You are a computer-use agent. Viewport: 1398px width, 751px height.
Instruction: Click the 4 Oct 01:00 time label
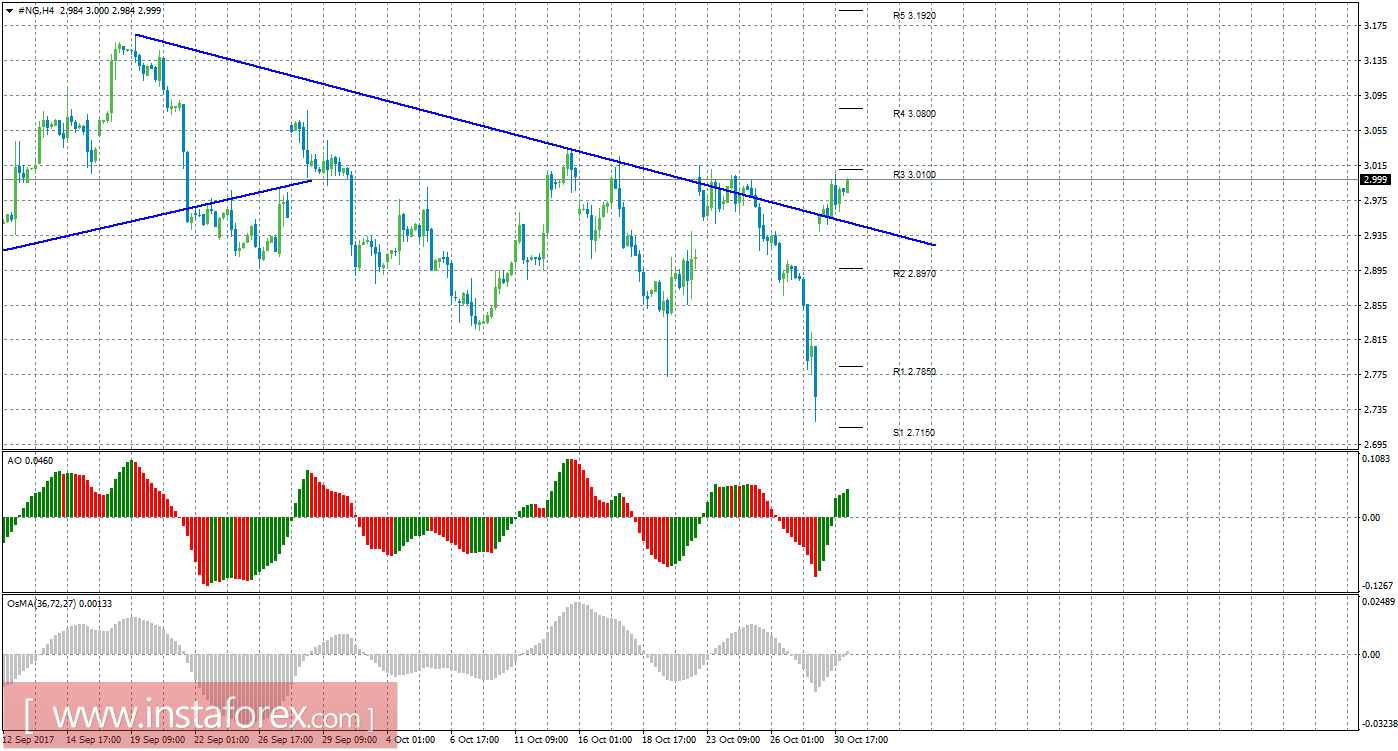411,741
